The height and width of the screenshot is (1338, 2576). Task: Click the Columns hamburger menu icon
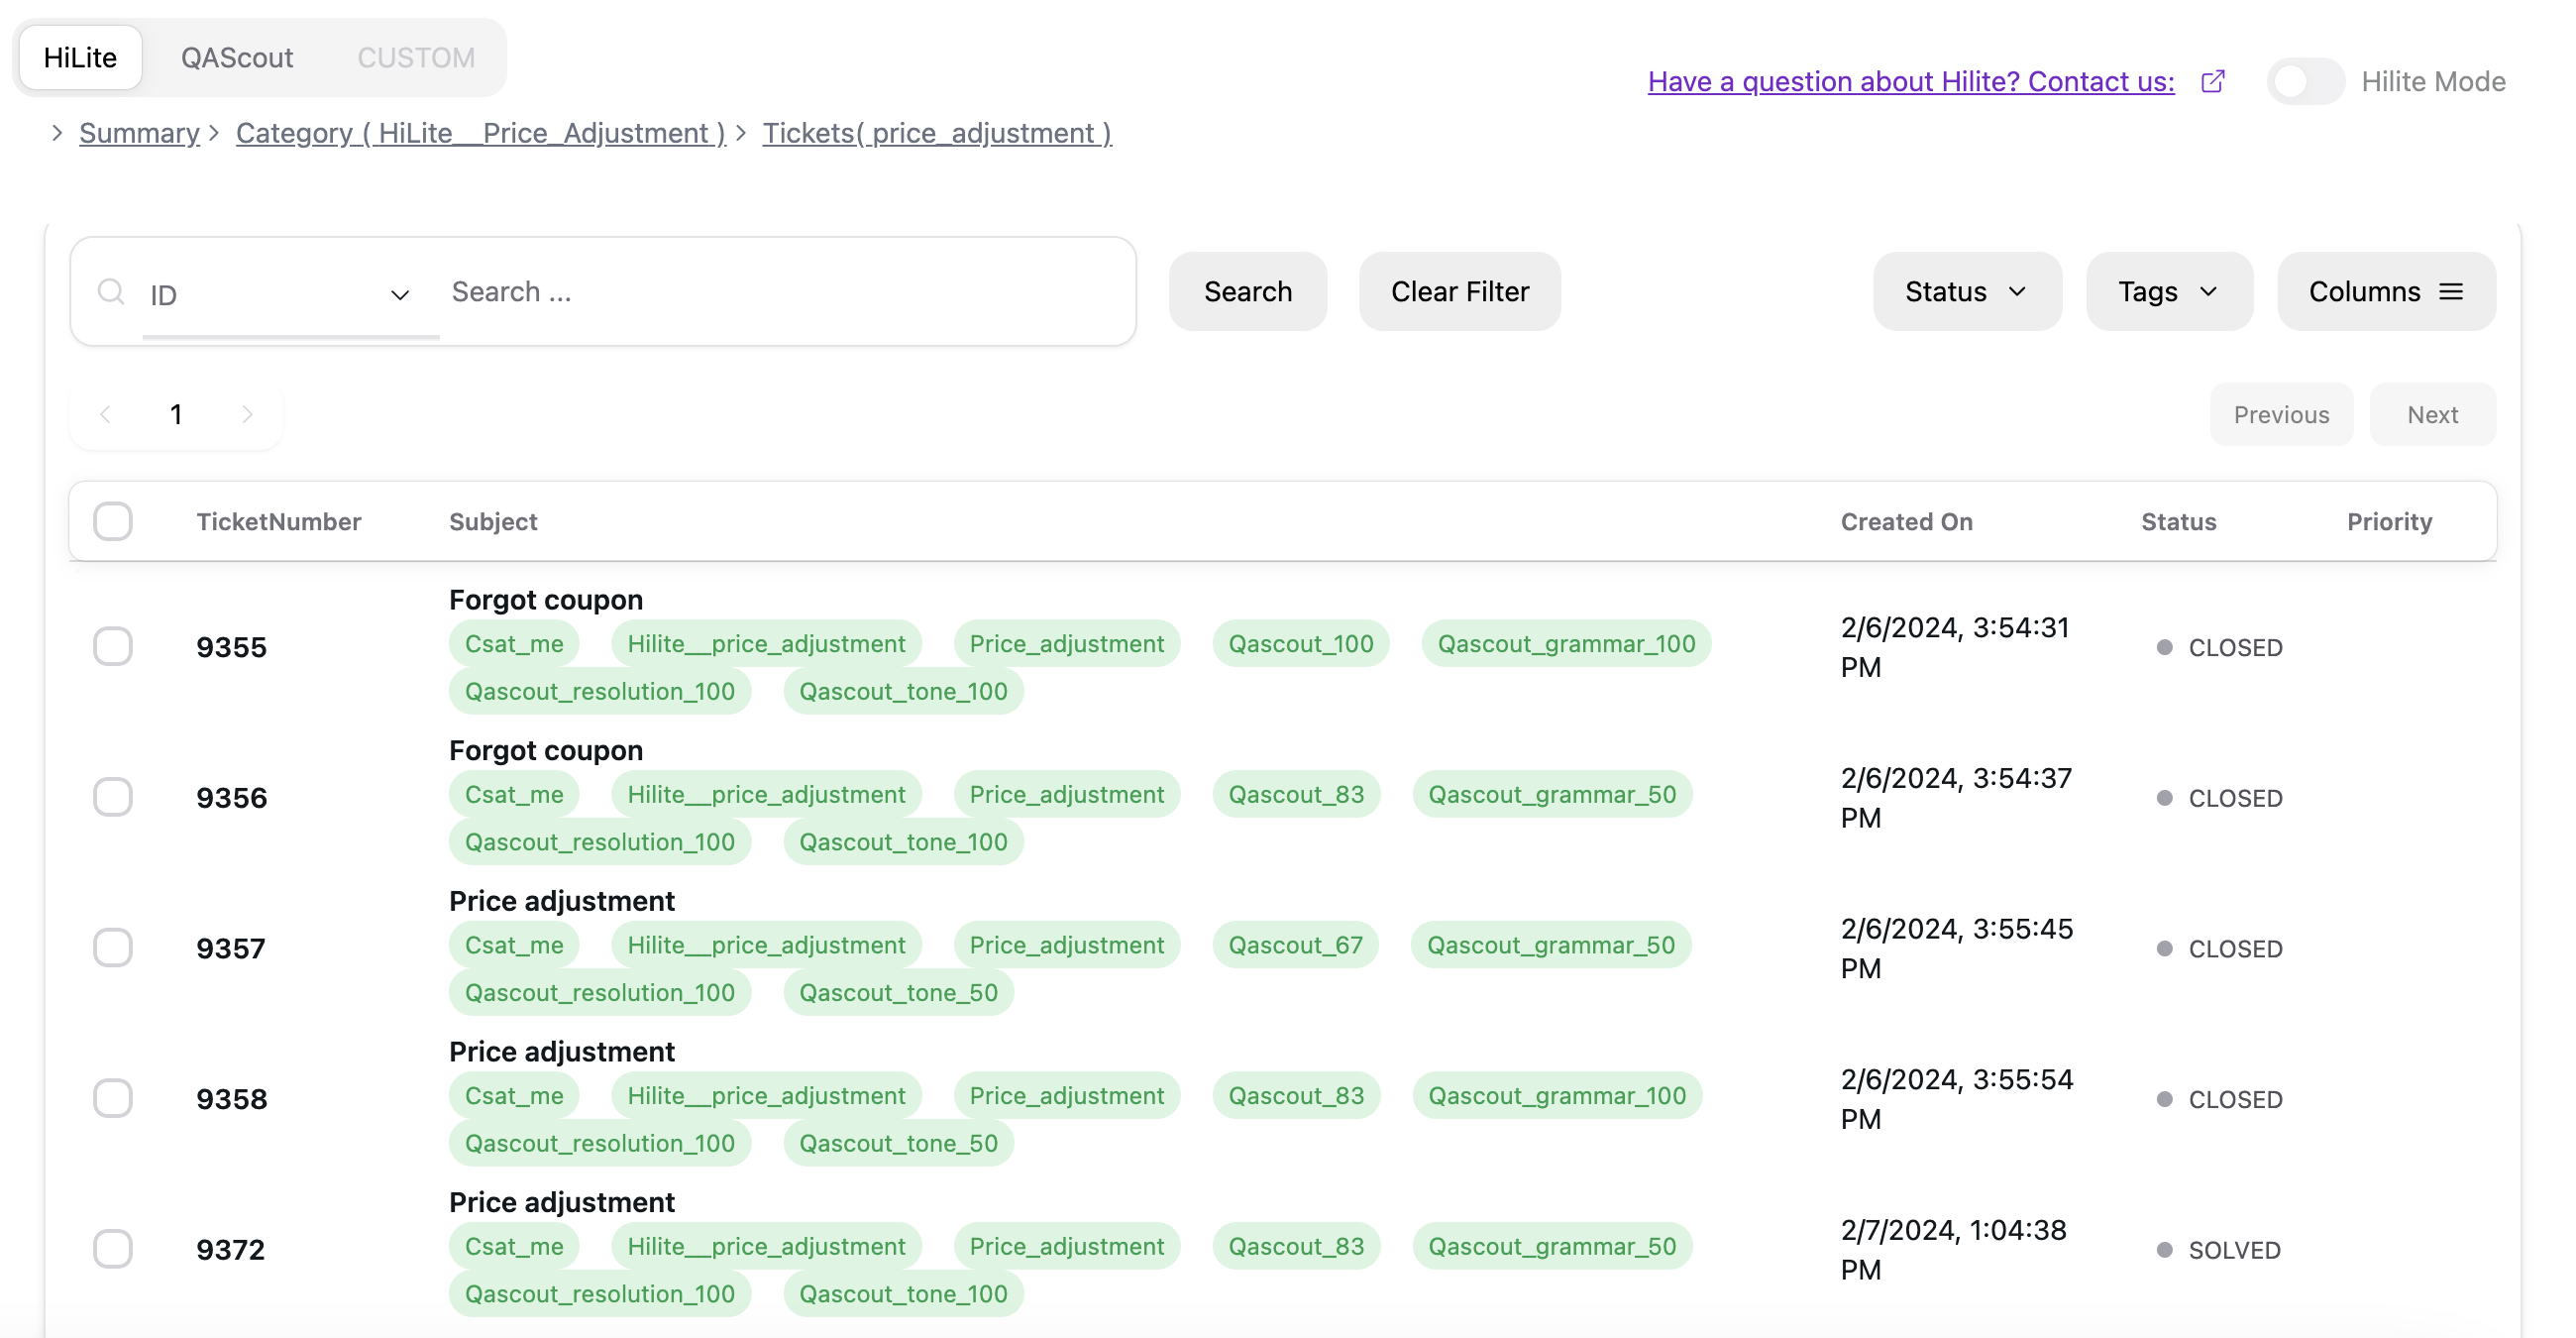coord(2451,291)
